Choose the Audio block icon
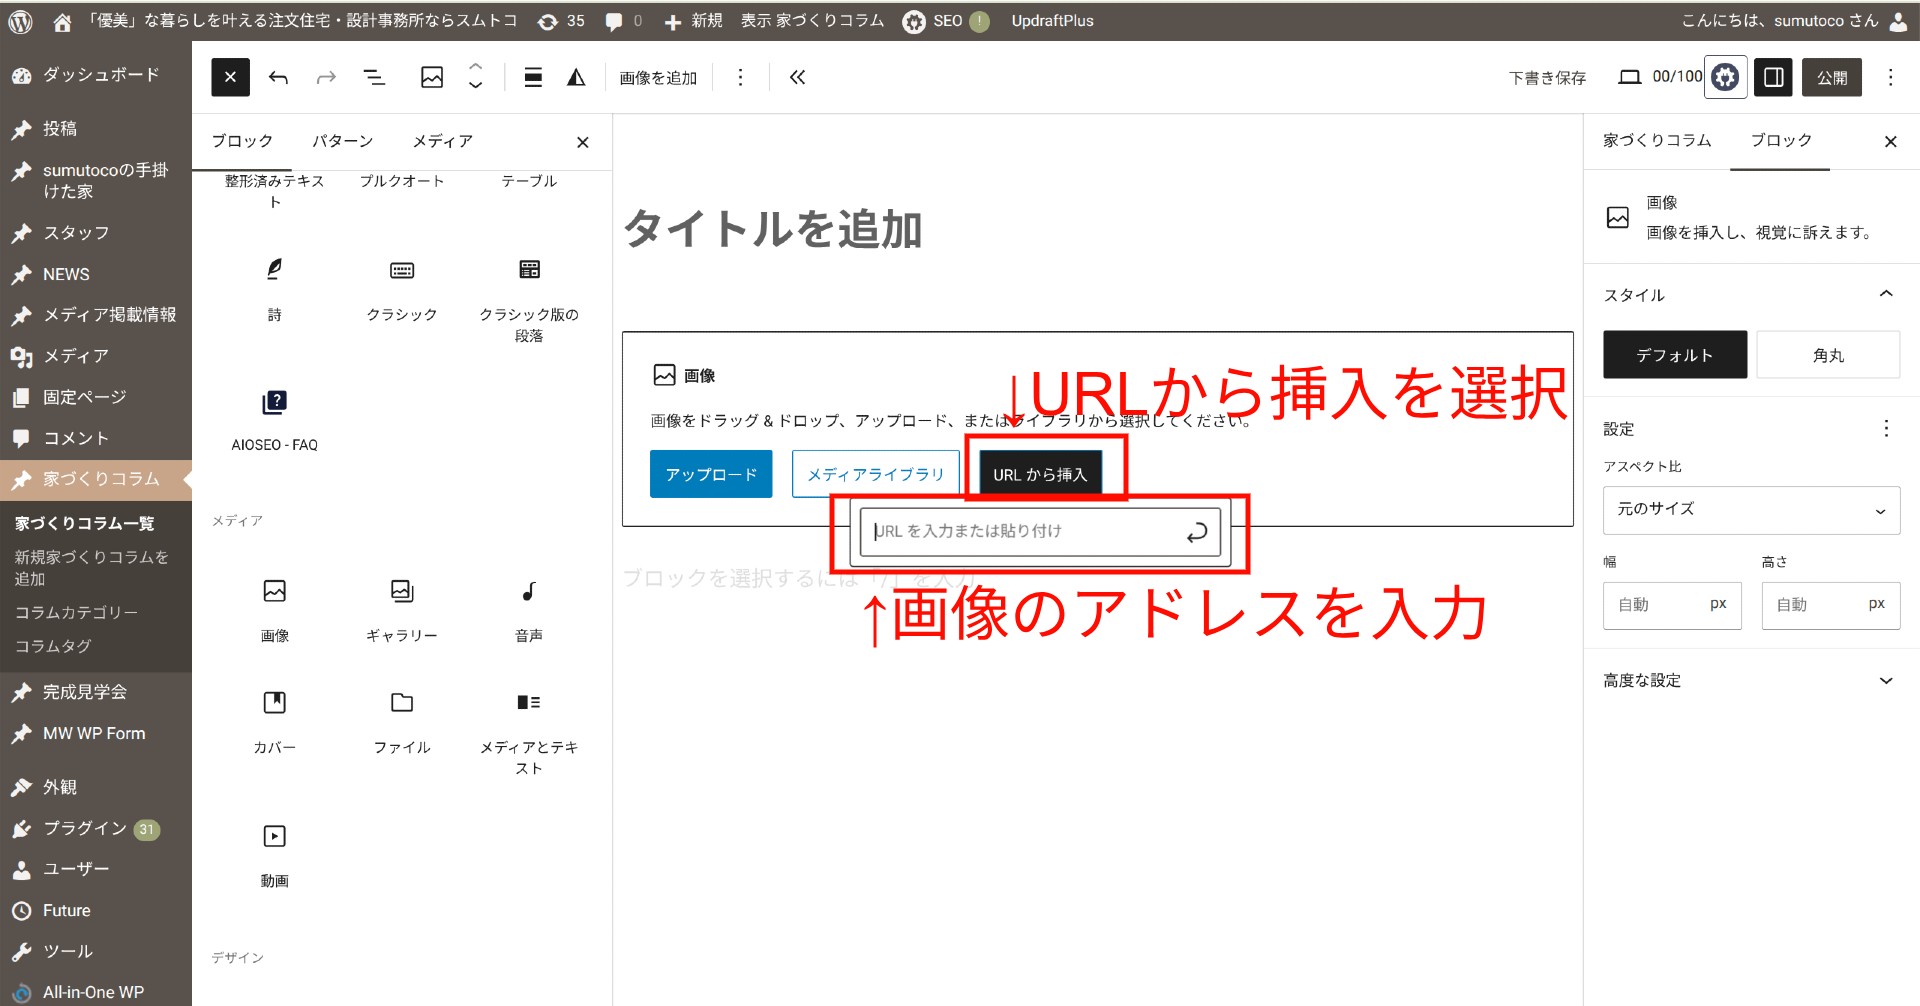 pyautogui.click(x=529, y=592)
